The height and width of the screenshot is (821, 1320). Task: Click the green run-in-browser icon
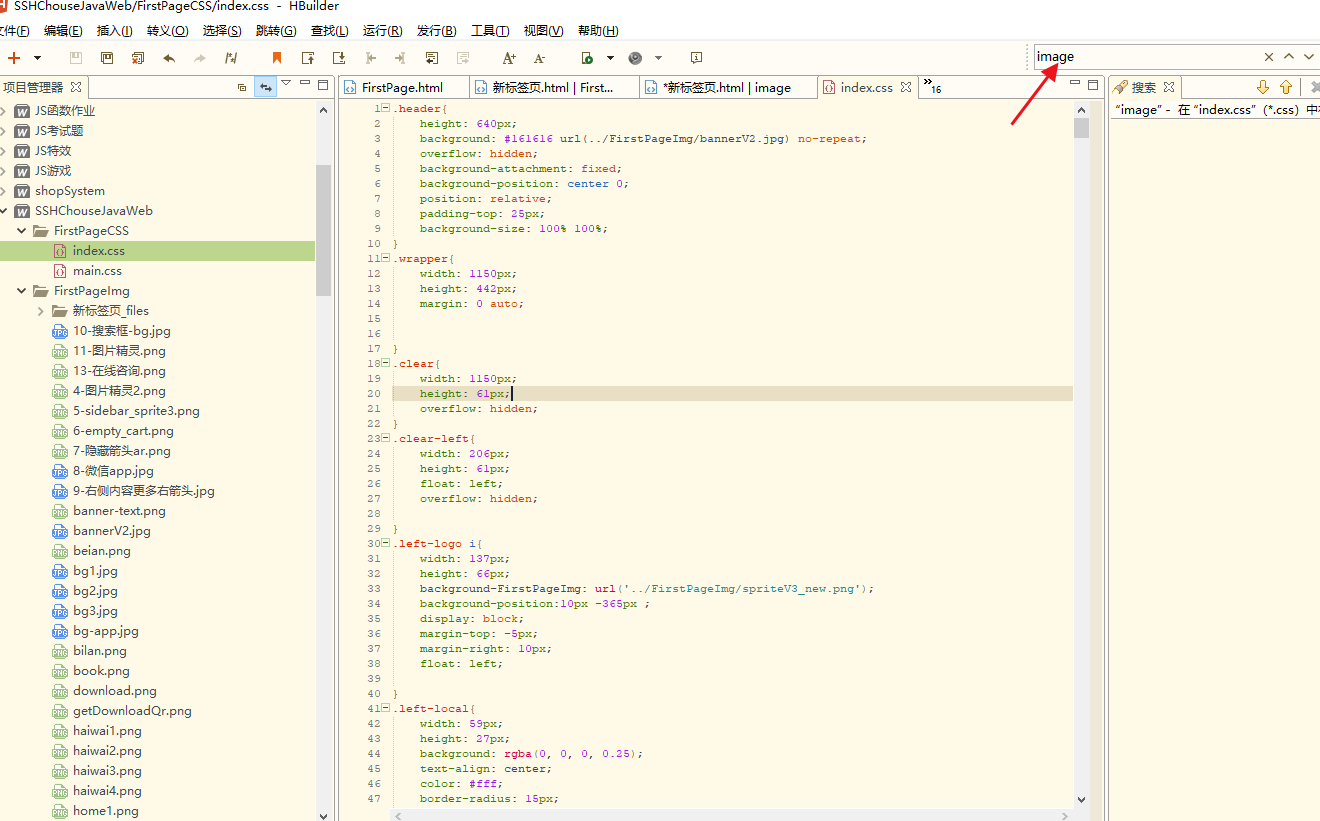pyautogui.click(x=587, y=58)
